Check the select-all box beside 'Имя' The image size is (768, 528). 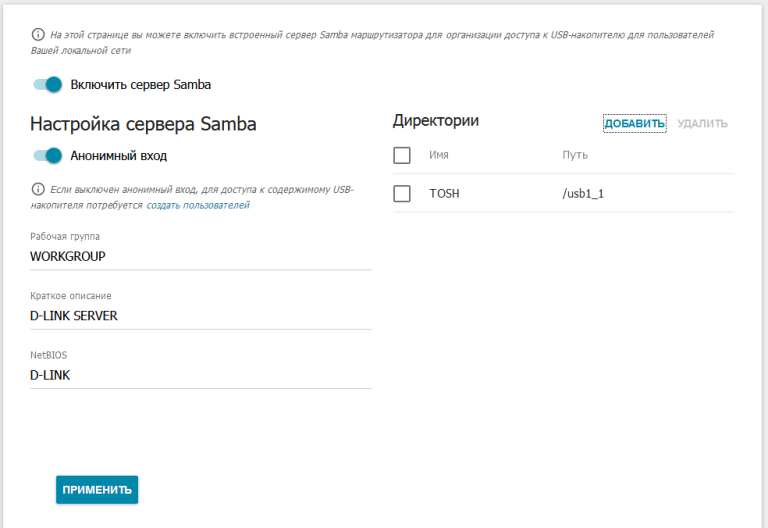402,155
